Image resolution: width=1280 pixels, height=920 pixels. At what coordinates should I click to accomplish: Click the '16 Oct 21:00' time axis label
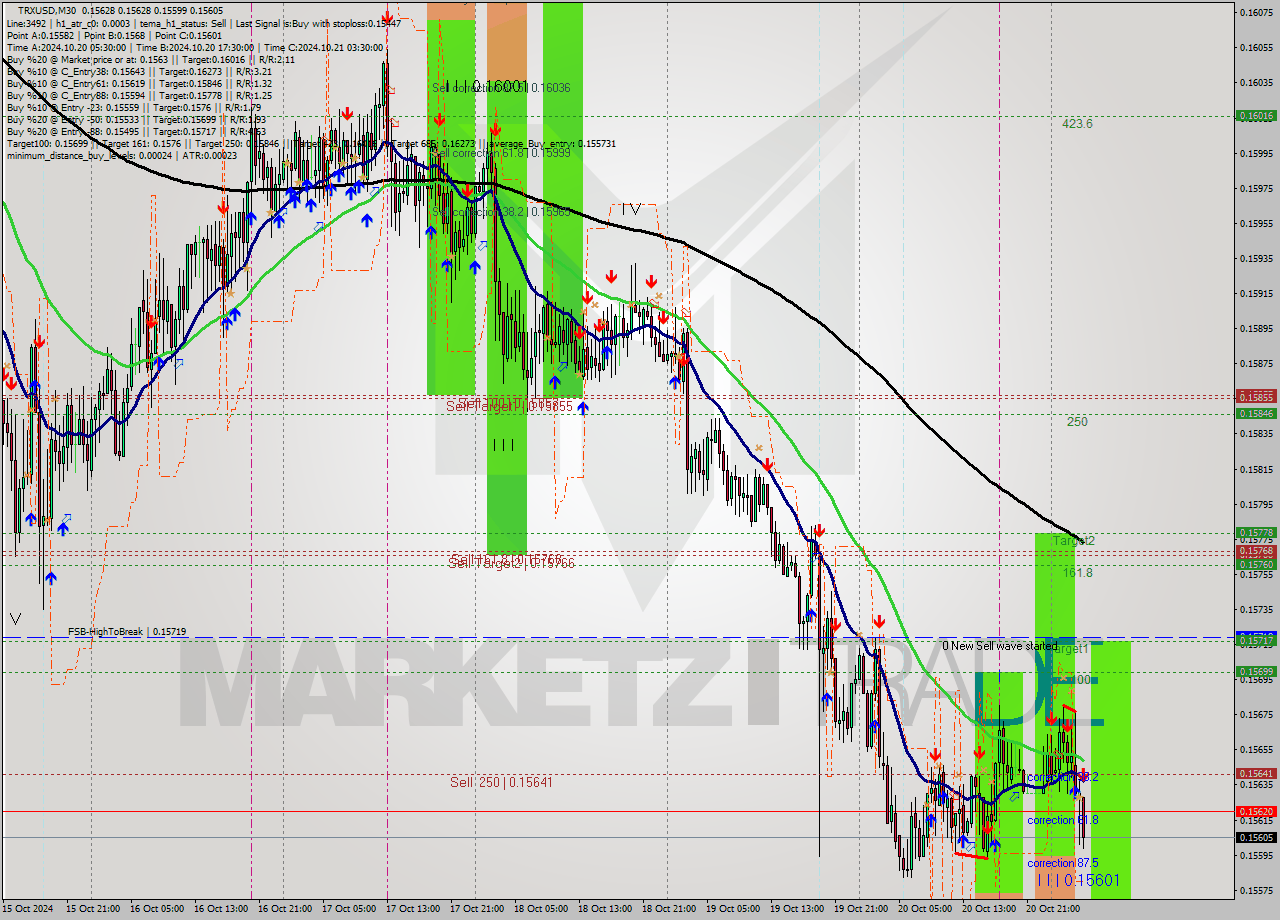pos(285,909)
